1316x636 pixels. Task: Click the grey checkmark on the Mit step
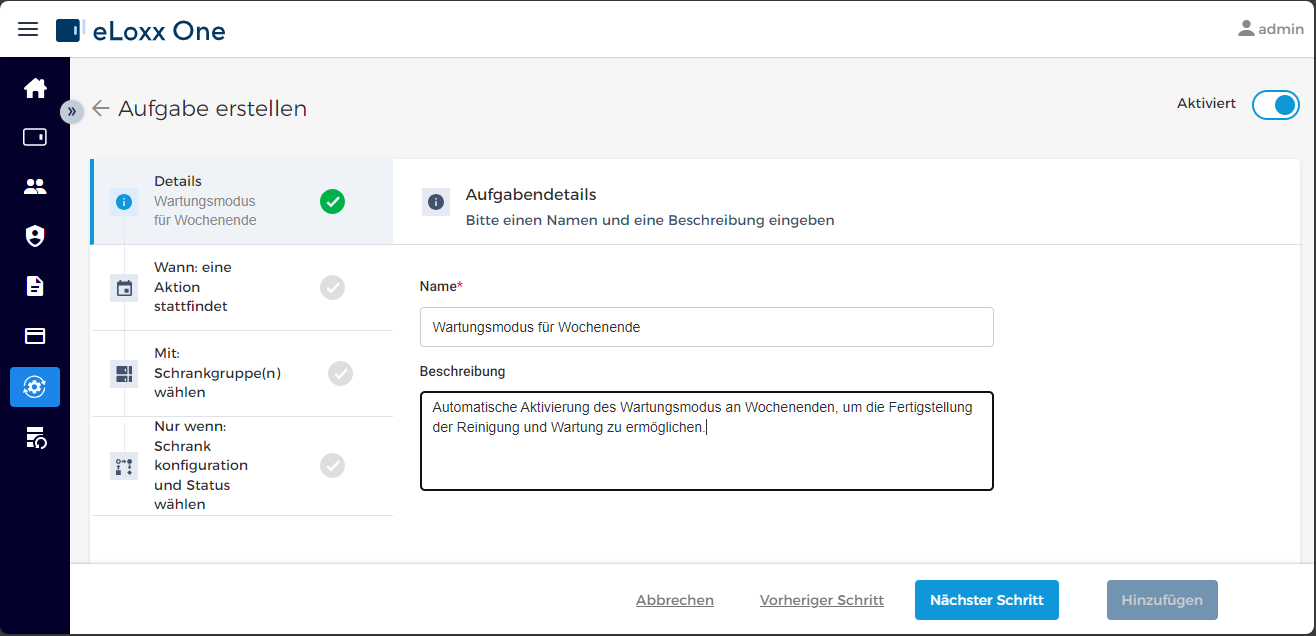coord(340,373)
